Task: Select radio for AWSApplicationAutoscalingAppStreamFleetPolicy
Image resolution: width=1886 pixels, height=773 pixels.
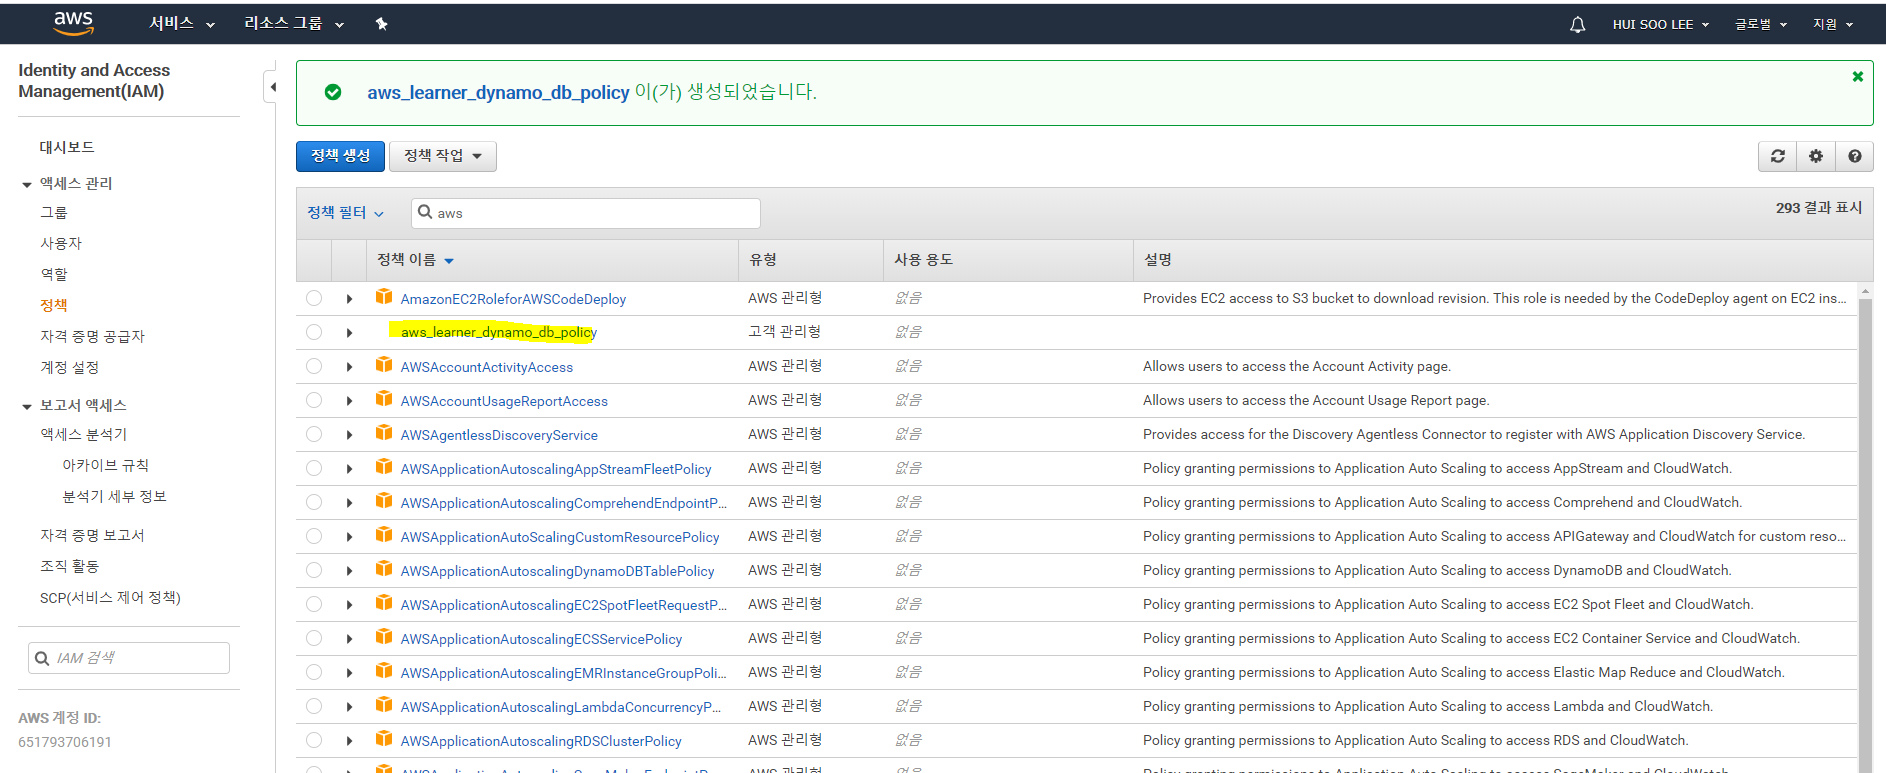Action: click(x=314, y=468)
